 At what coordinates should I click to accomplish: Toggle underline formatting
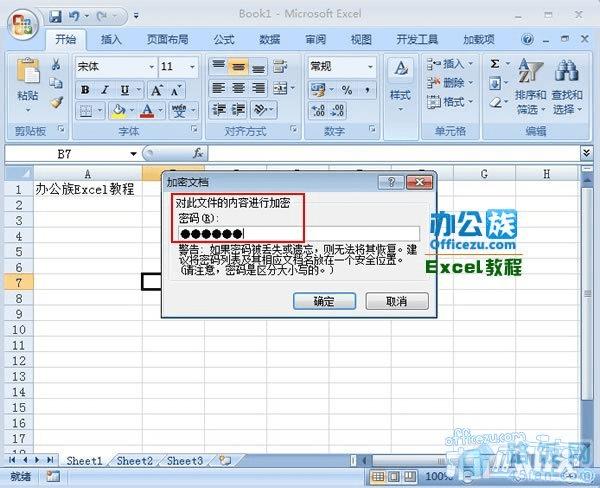(x=125, y=90)
